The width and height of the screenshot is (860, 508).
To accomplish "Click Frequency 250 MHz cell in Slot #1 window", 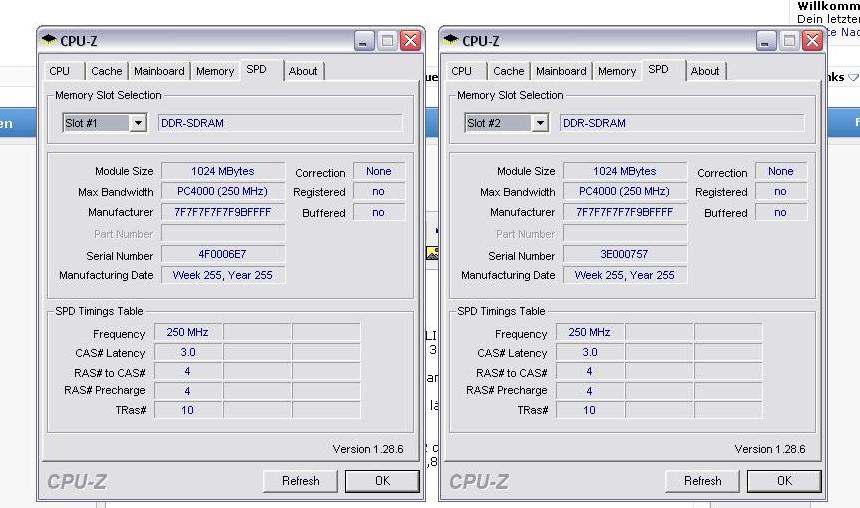I will (x=188, y=332).
